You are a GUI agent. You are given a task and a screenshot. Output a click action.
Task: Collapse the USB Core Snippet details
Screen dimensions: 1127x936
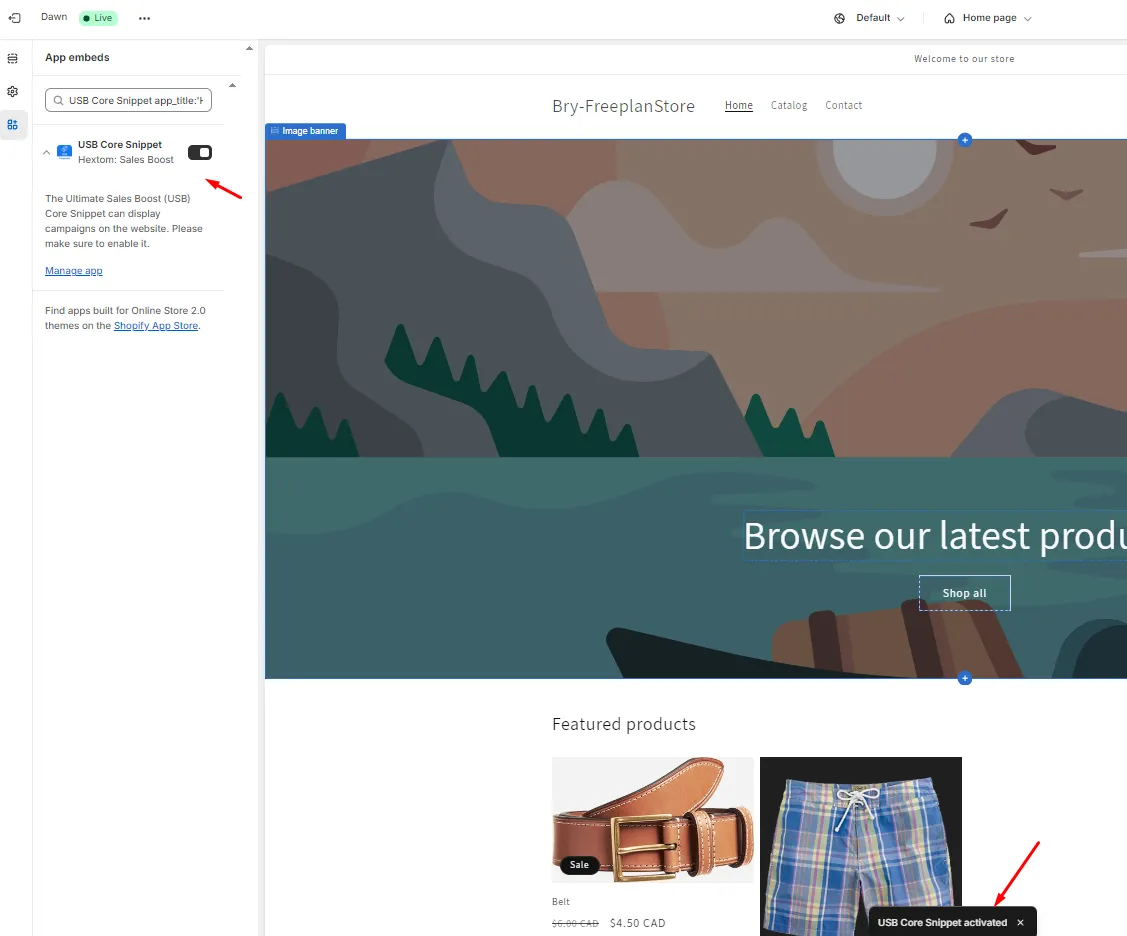[47, 152]
